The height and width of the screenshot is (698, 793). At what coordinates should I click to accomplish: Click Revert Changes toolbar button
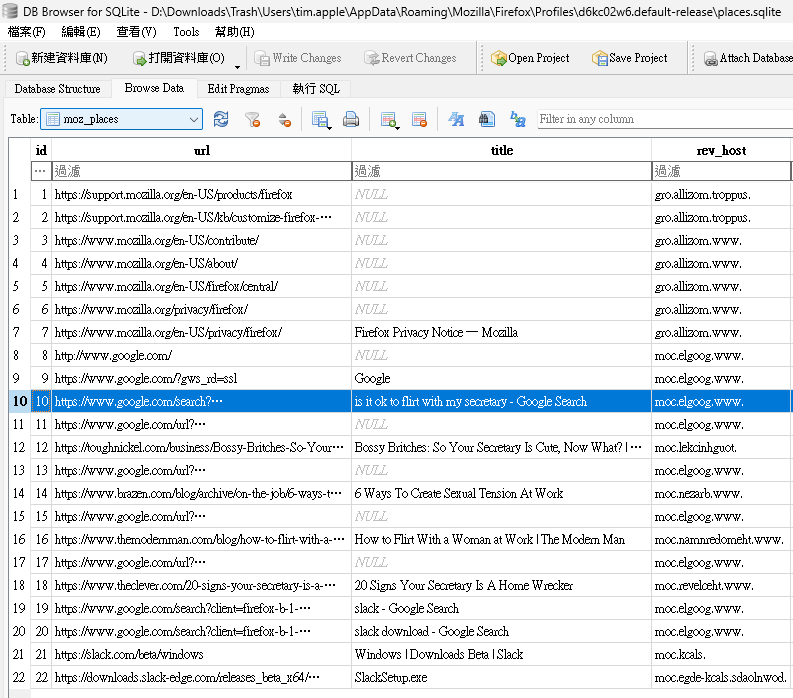(410, 58)
